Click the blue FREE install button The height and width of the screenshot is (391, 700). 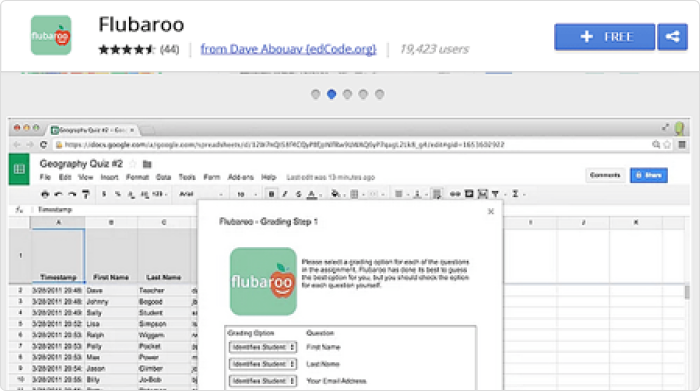click(604, 37)
